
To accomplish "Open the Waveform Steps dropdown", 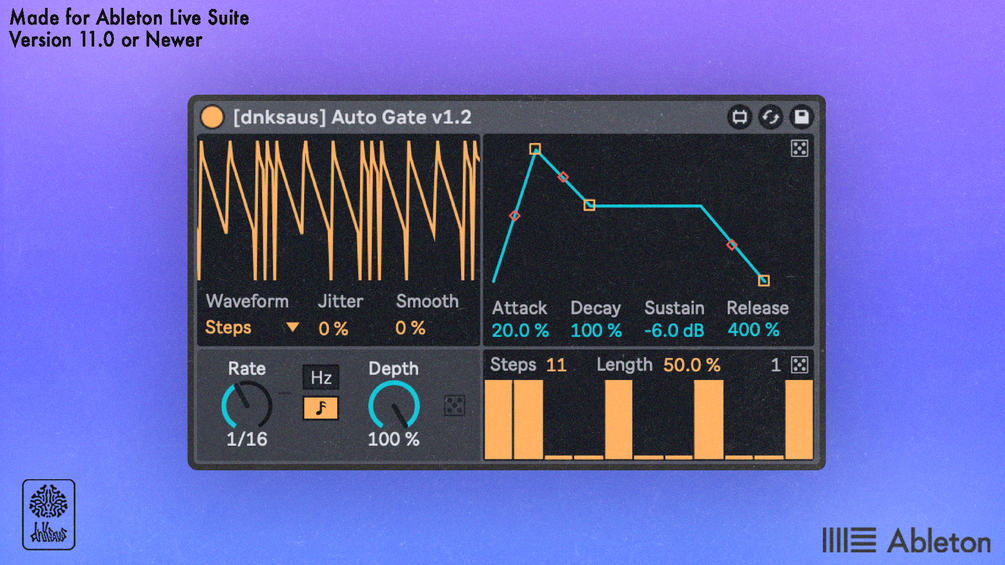I will pyautogui.click(x=252, y=327).
